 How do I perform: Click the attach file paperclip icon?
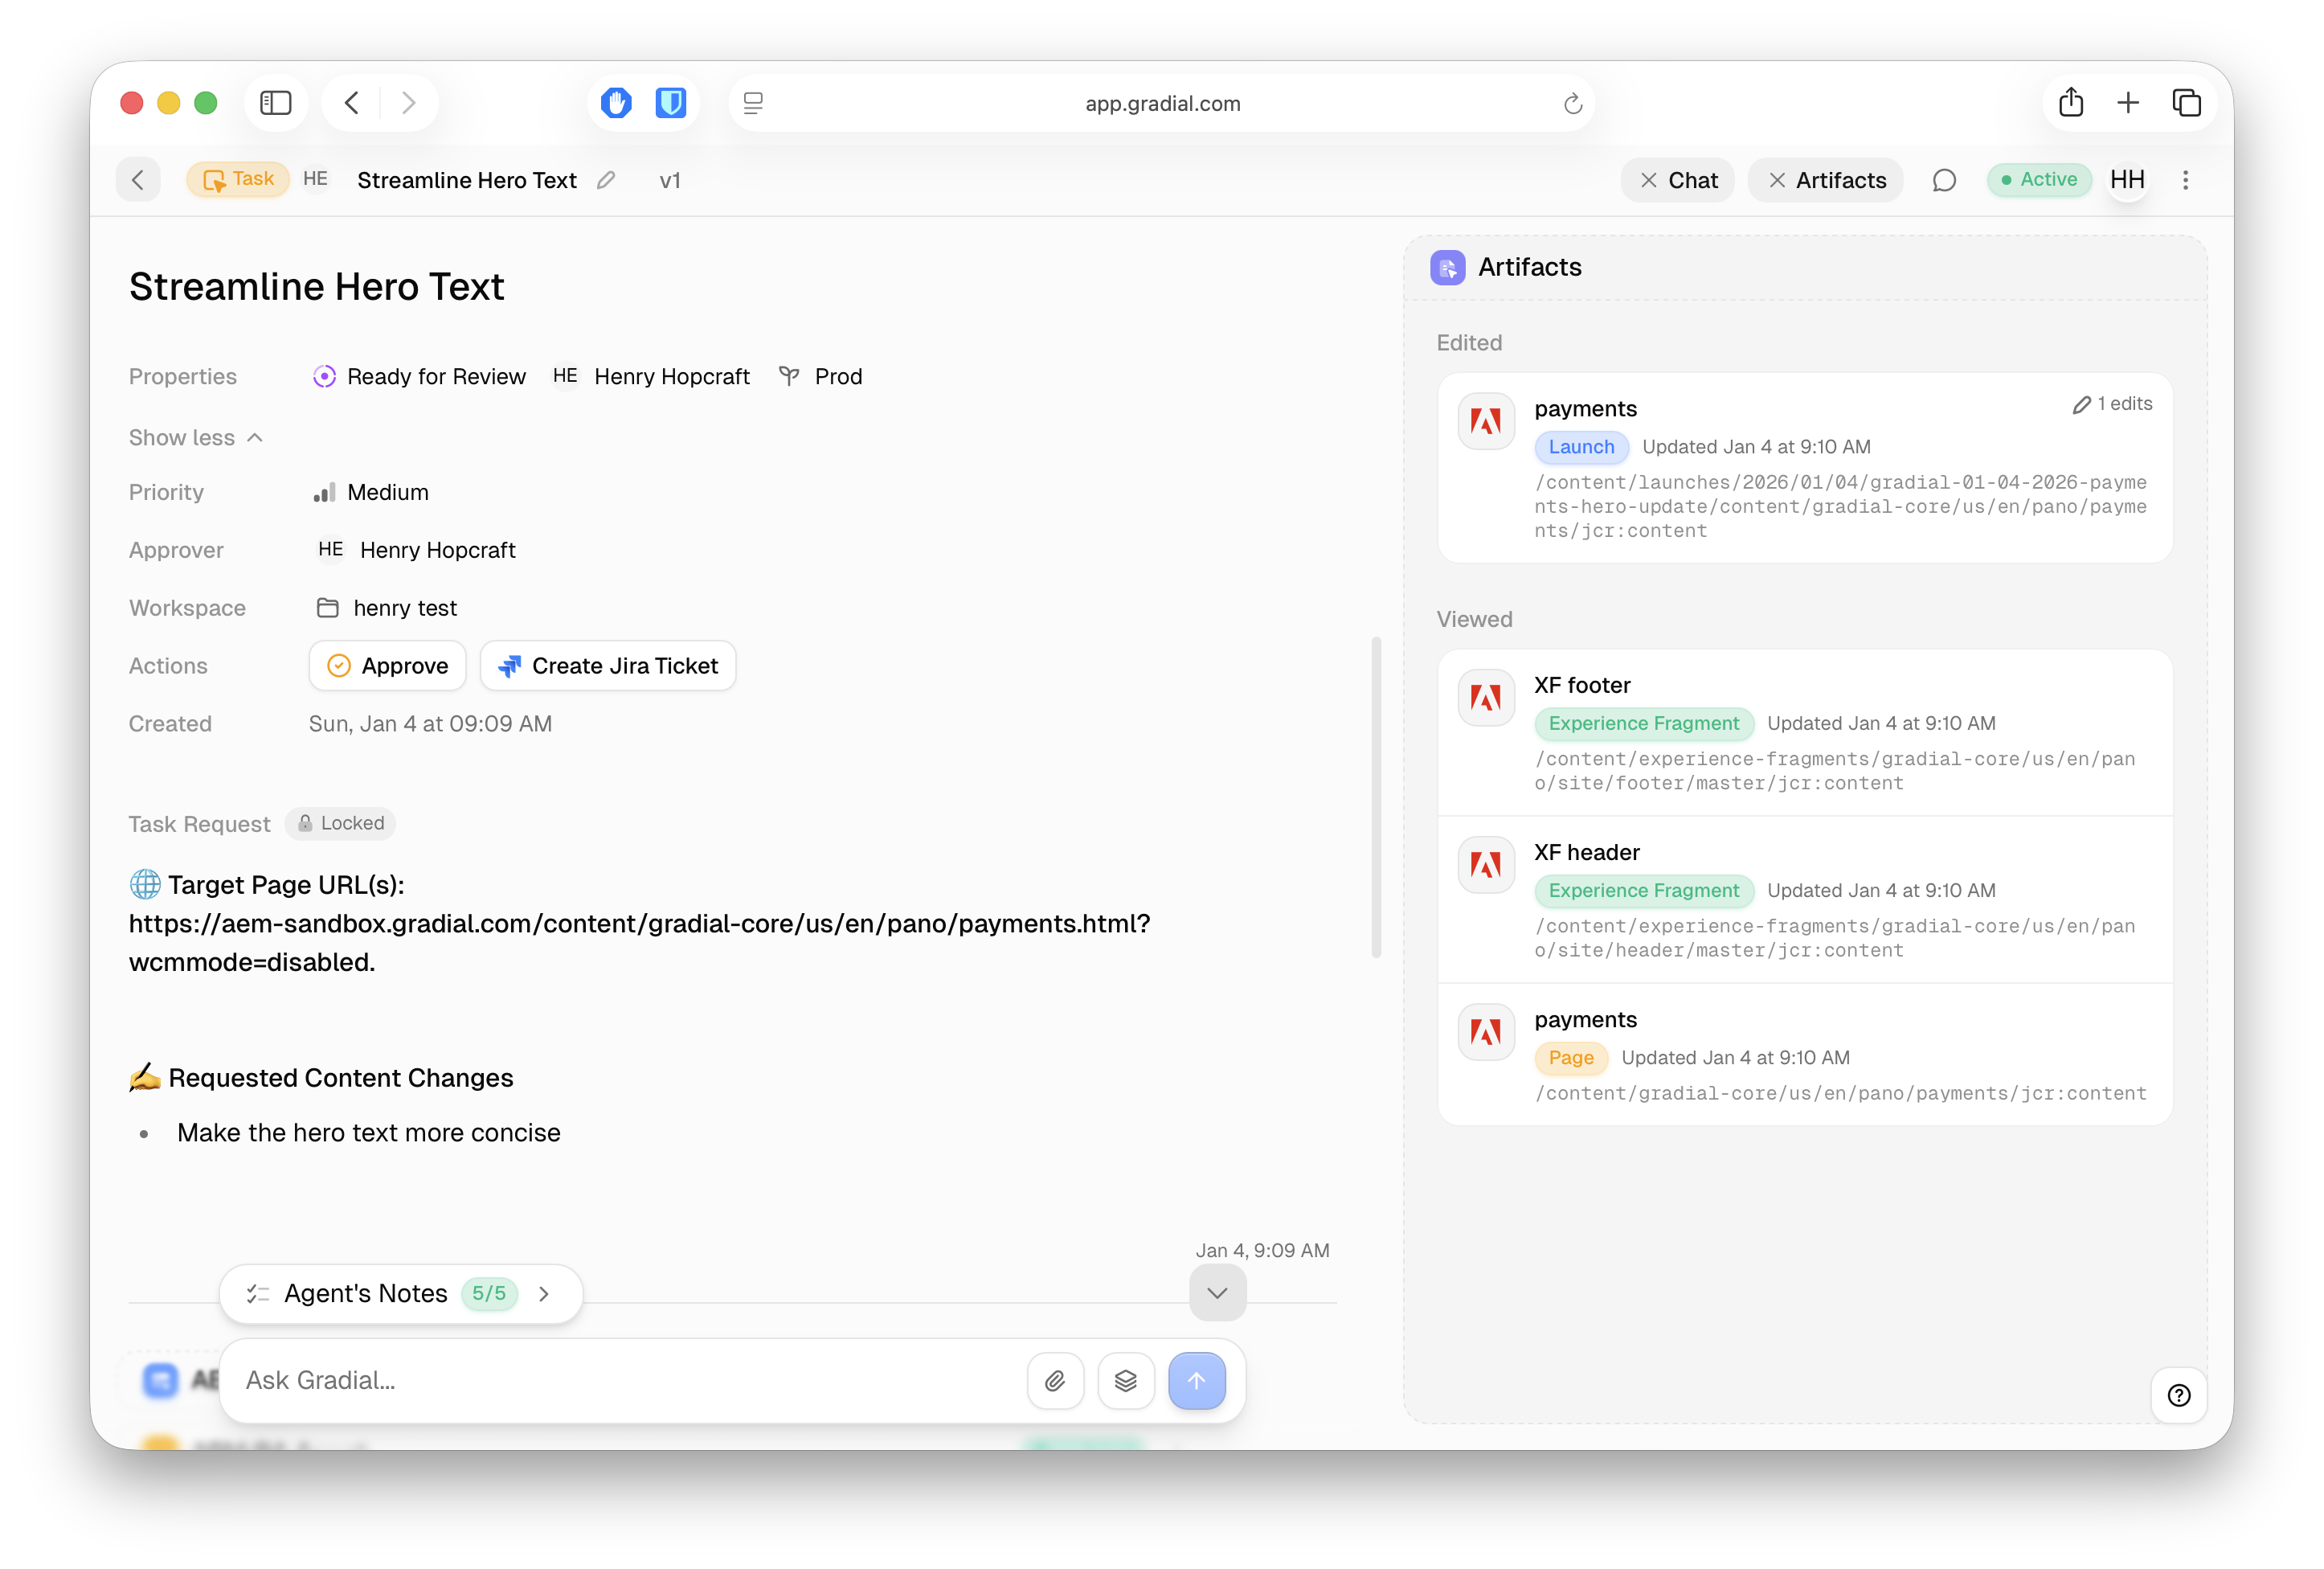[1055, 1381]
